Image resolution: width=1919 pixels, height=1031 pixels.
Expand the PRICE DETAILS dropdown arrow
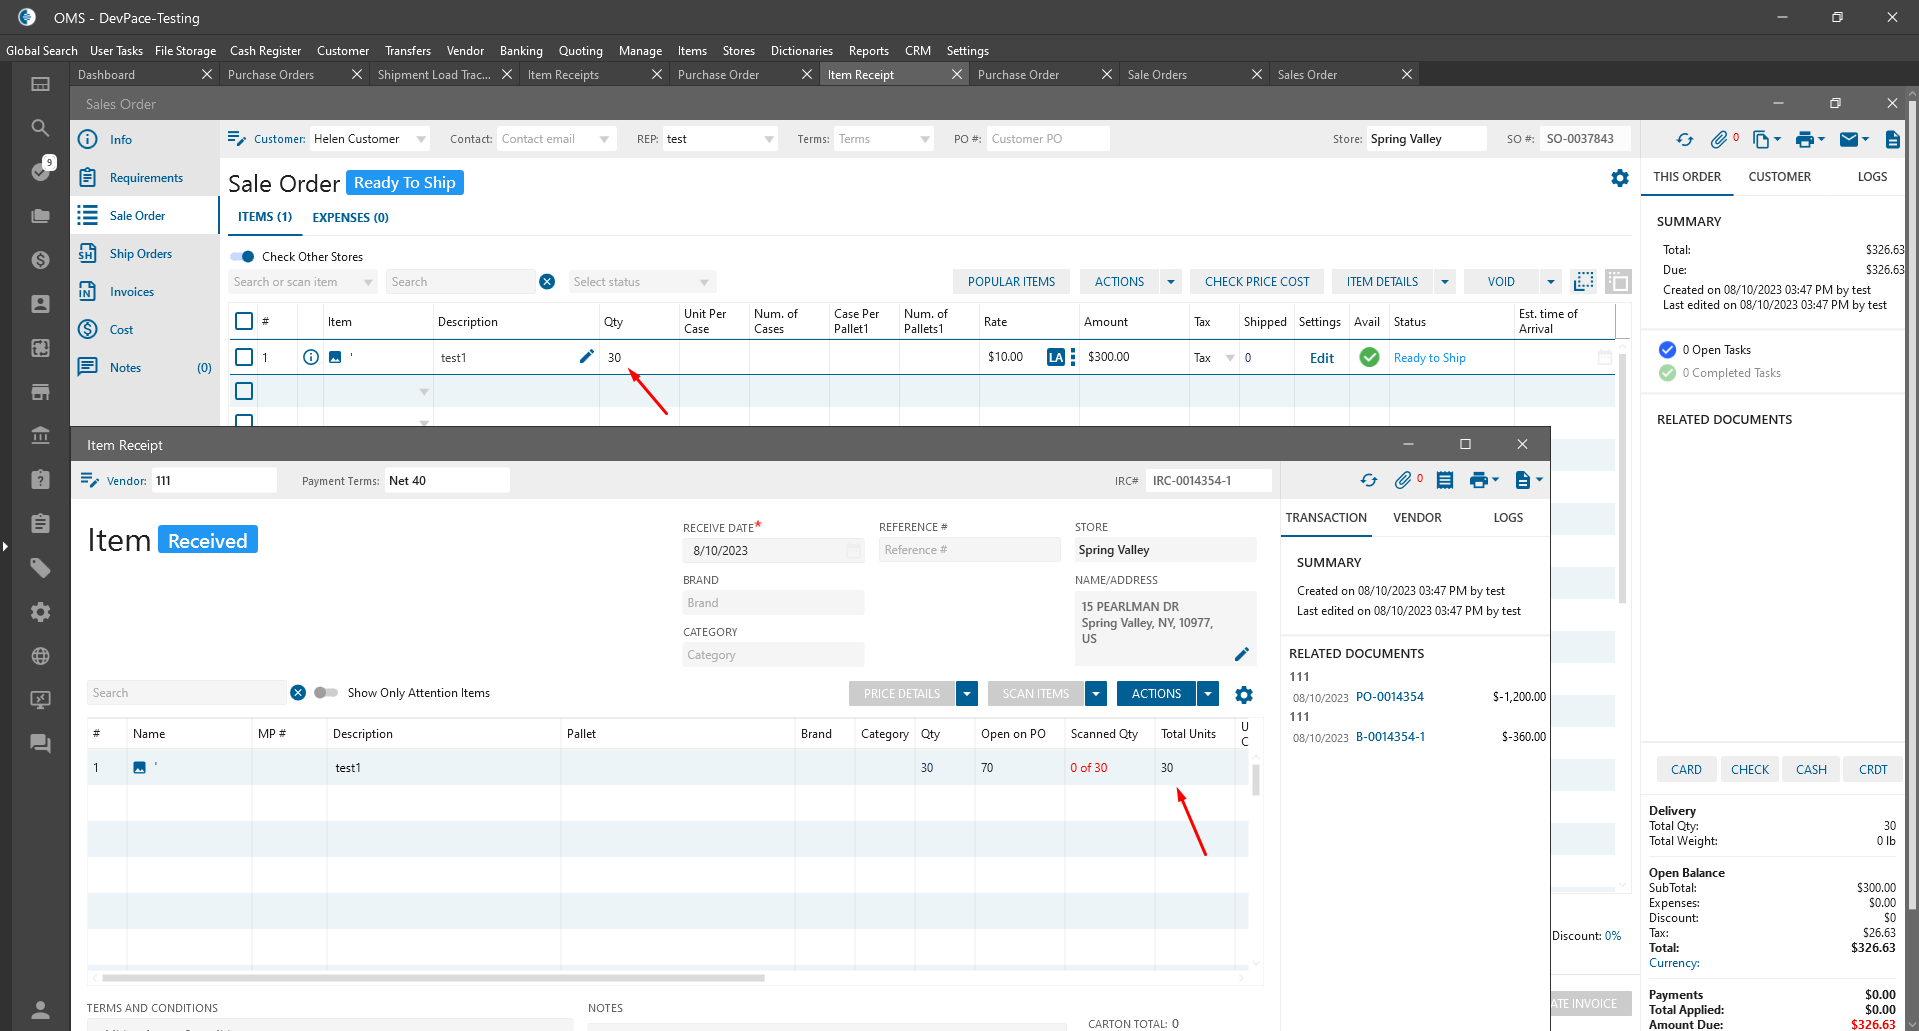click(x=967, y=694)
